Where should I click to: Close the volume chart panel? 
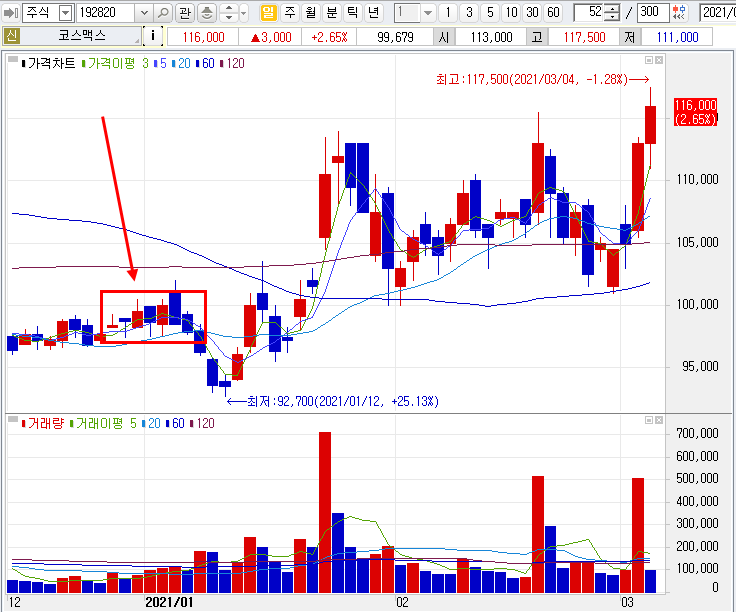659,420
